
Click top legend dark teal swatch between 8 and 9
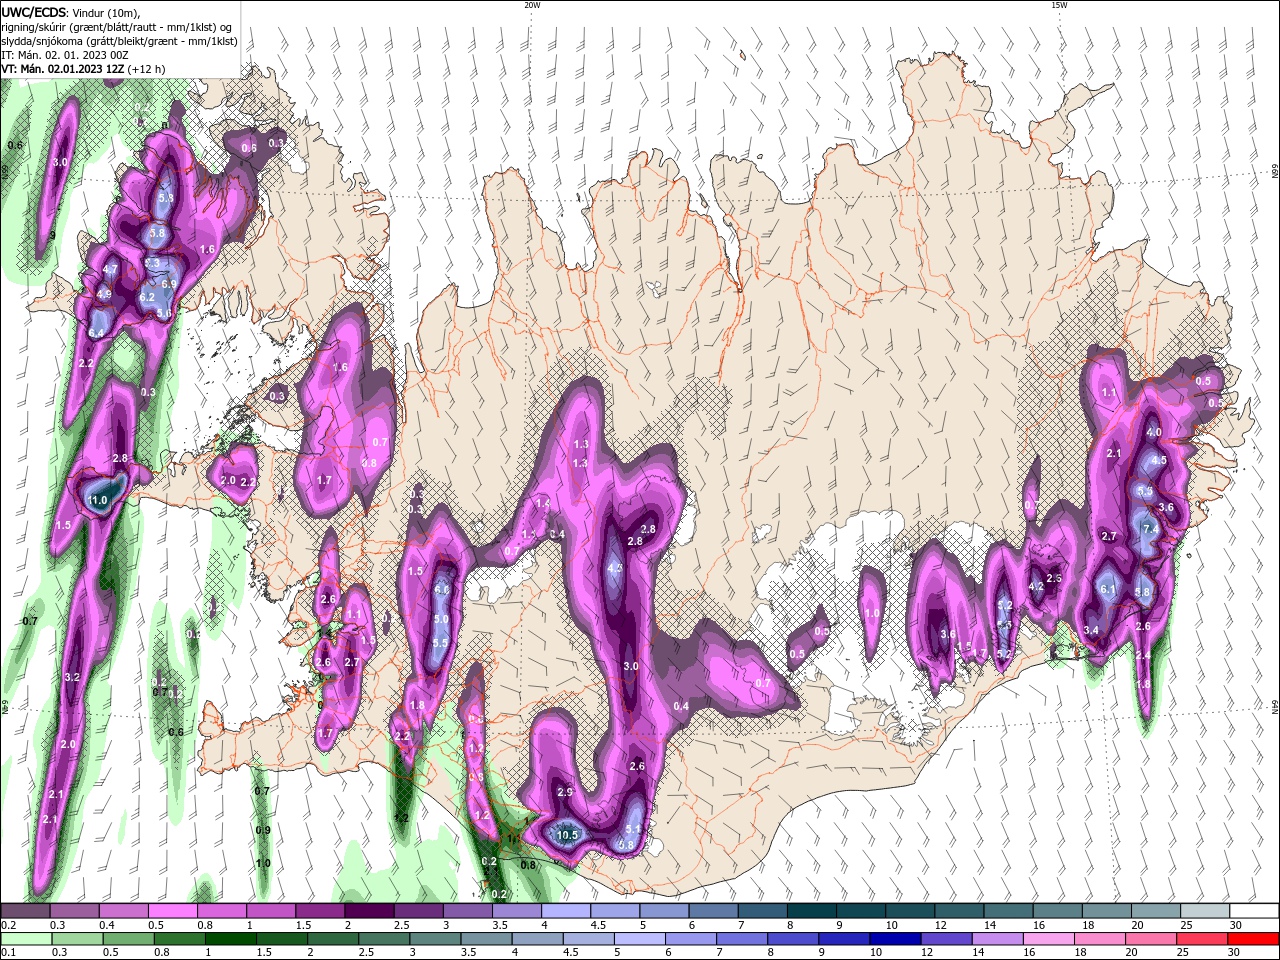click(812, 911)
